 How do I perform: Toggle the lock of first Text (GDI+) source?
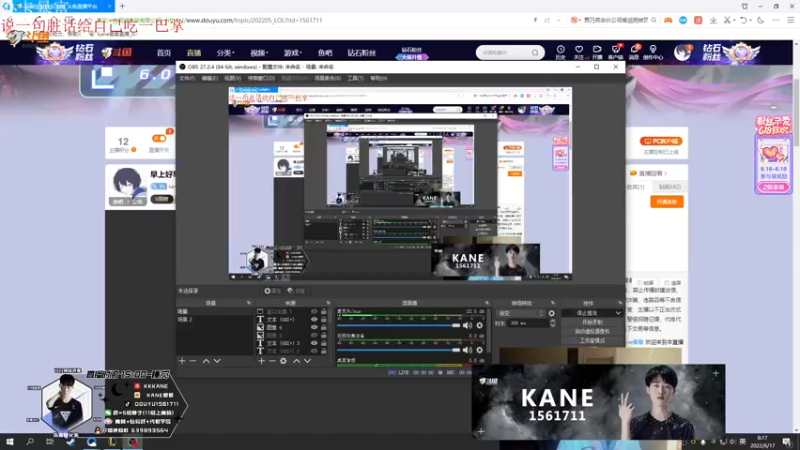pos(323,319)
